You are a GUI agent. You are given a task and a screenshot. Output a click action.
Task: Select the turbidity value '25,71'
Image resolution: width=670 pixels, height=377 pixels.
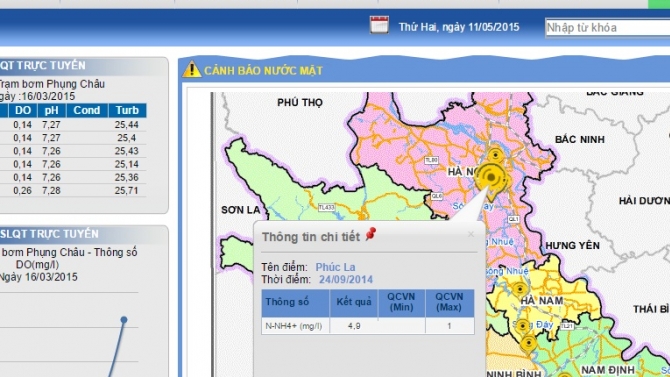point(126,191)
